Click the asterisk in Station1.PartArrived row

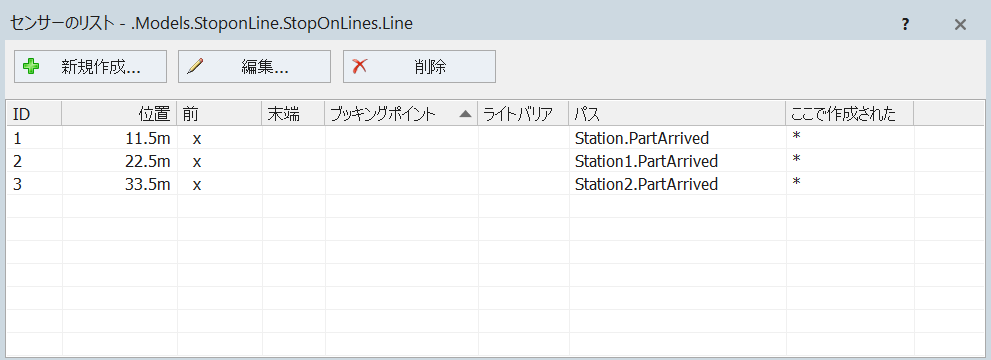(797, 159)
